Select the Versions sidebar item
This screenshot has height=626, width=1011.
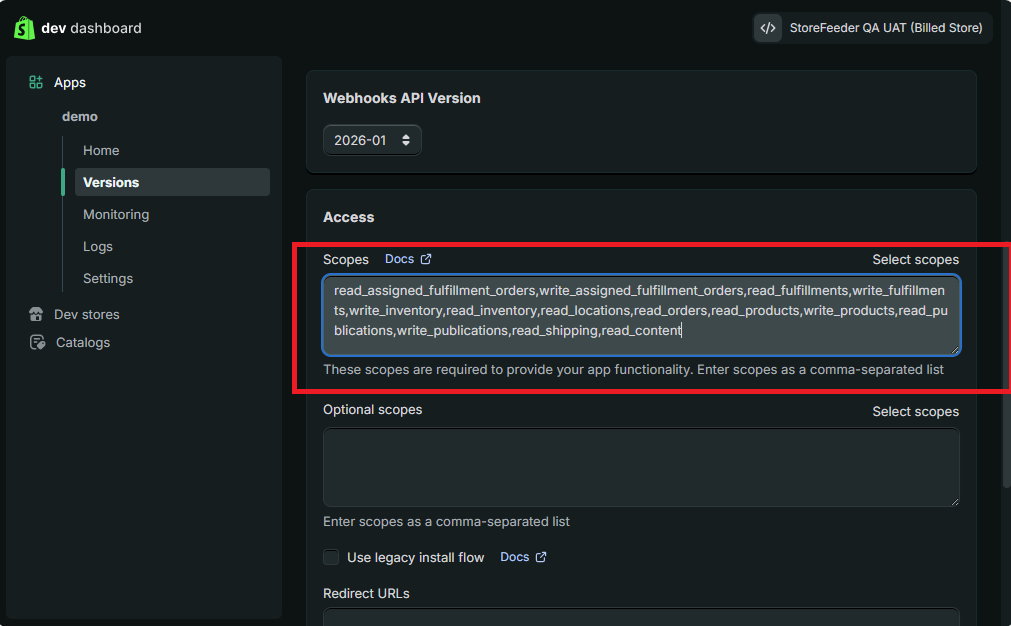[x=111, y=182]
